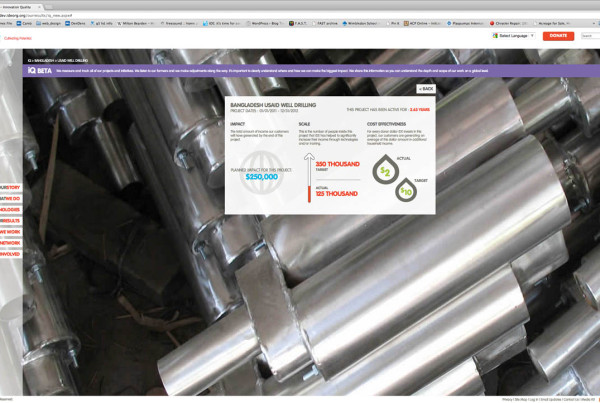This screenshot has width=600, height=403.
Task: Open the Pin It bookmark
Action: point(393,23)
